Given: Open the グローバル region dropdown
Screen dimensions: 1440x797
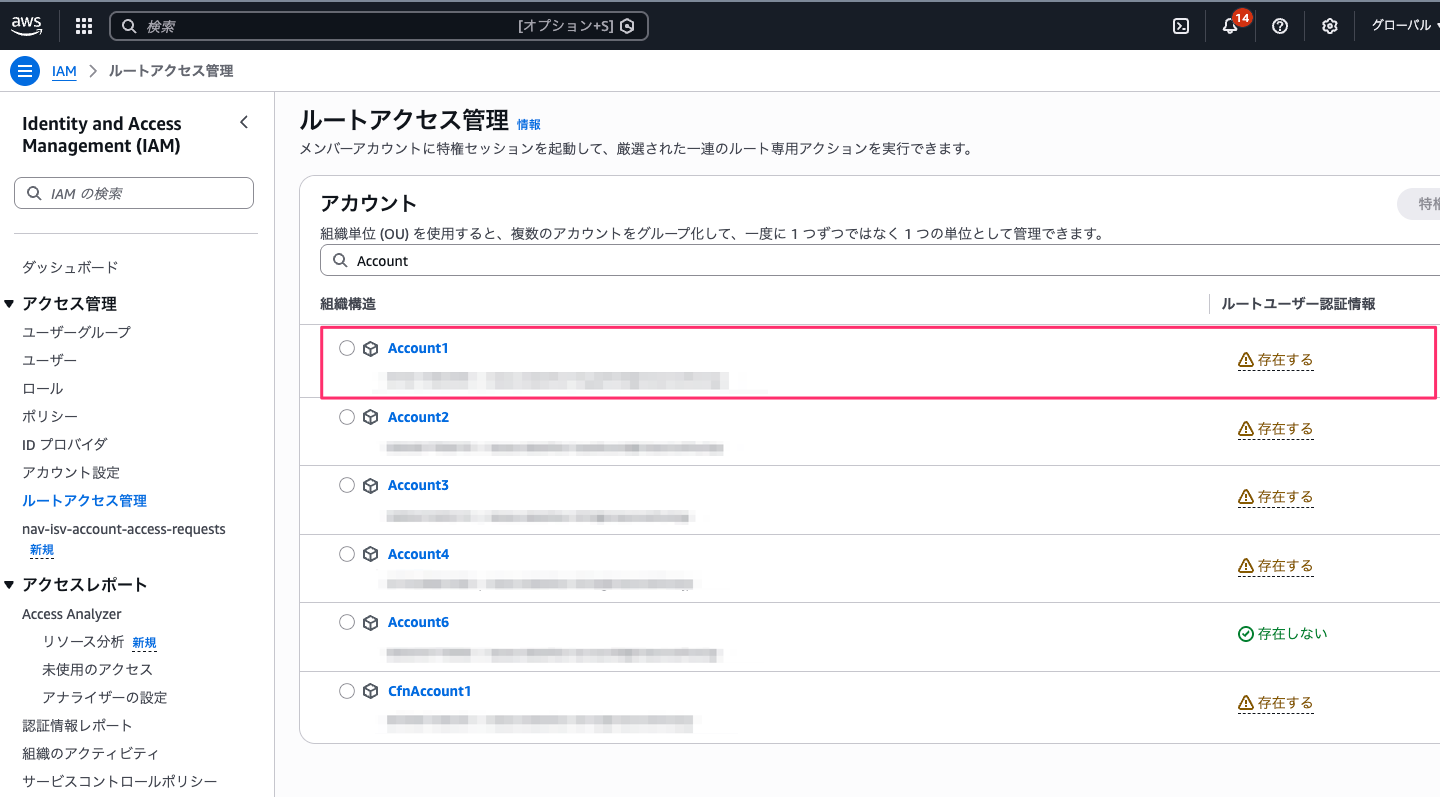Looking at the screenshot, I should [1404, 26].
